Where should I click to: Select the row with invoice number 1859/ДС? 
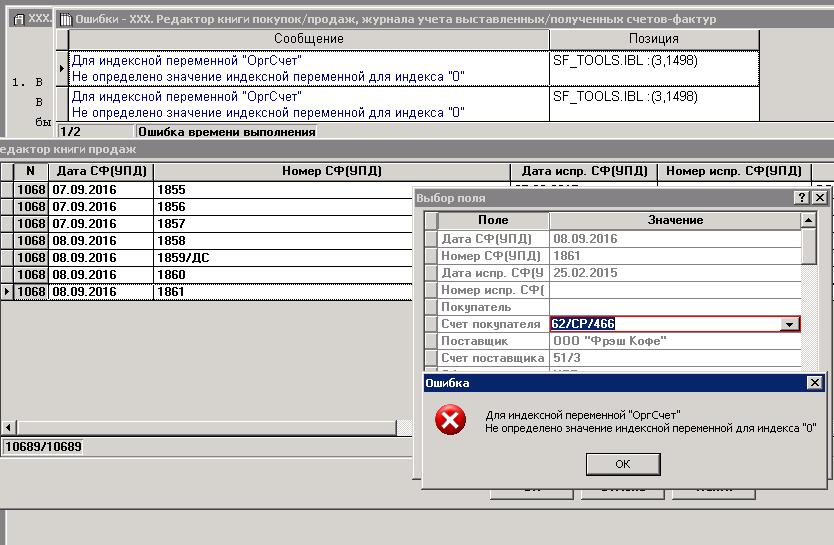point(282,257)
